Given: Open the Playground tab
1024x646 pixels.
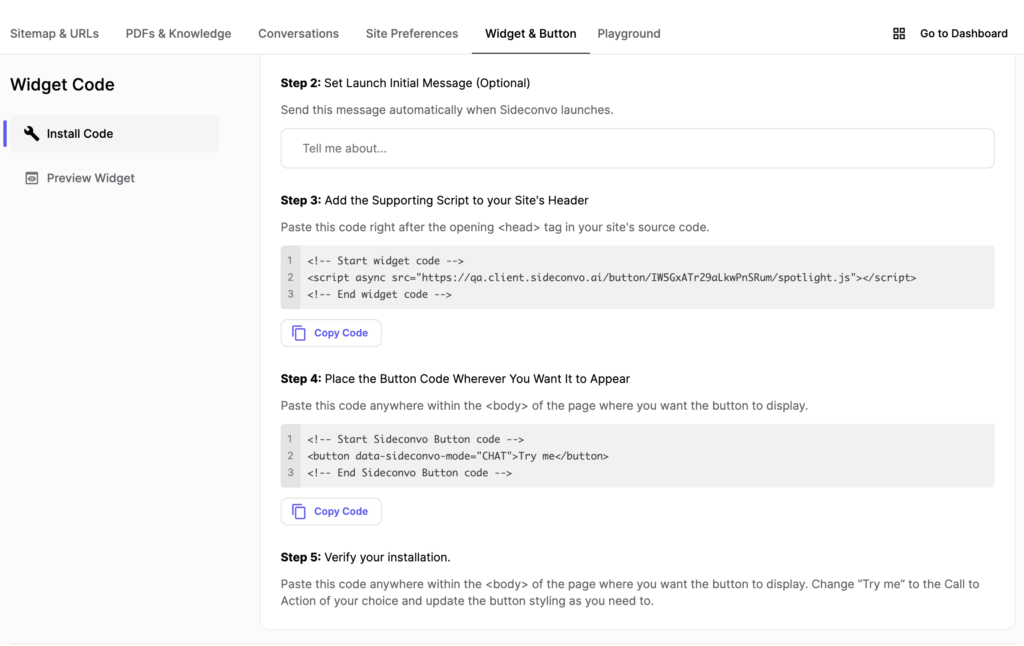Looking at the screenshot, I should point(629,34).
